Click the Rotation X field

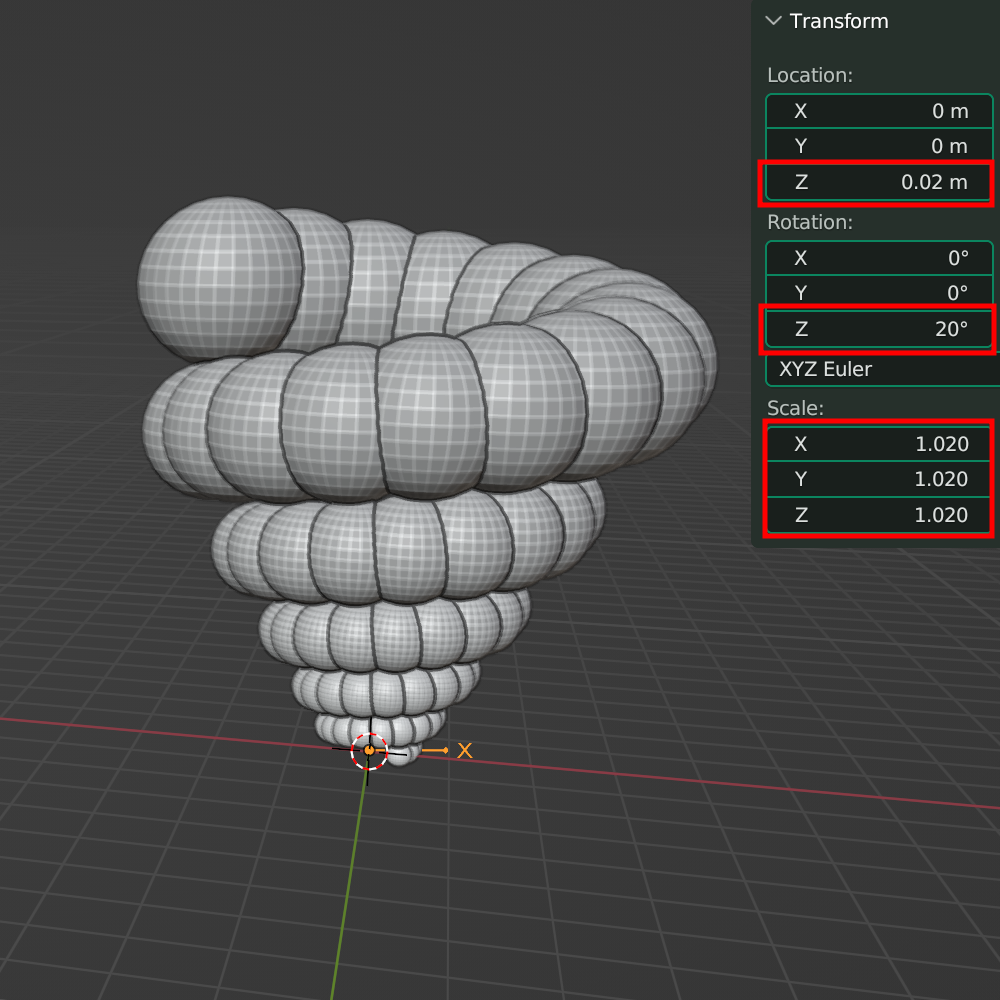879,258
